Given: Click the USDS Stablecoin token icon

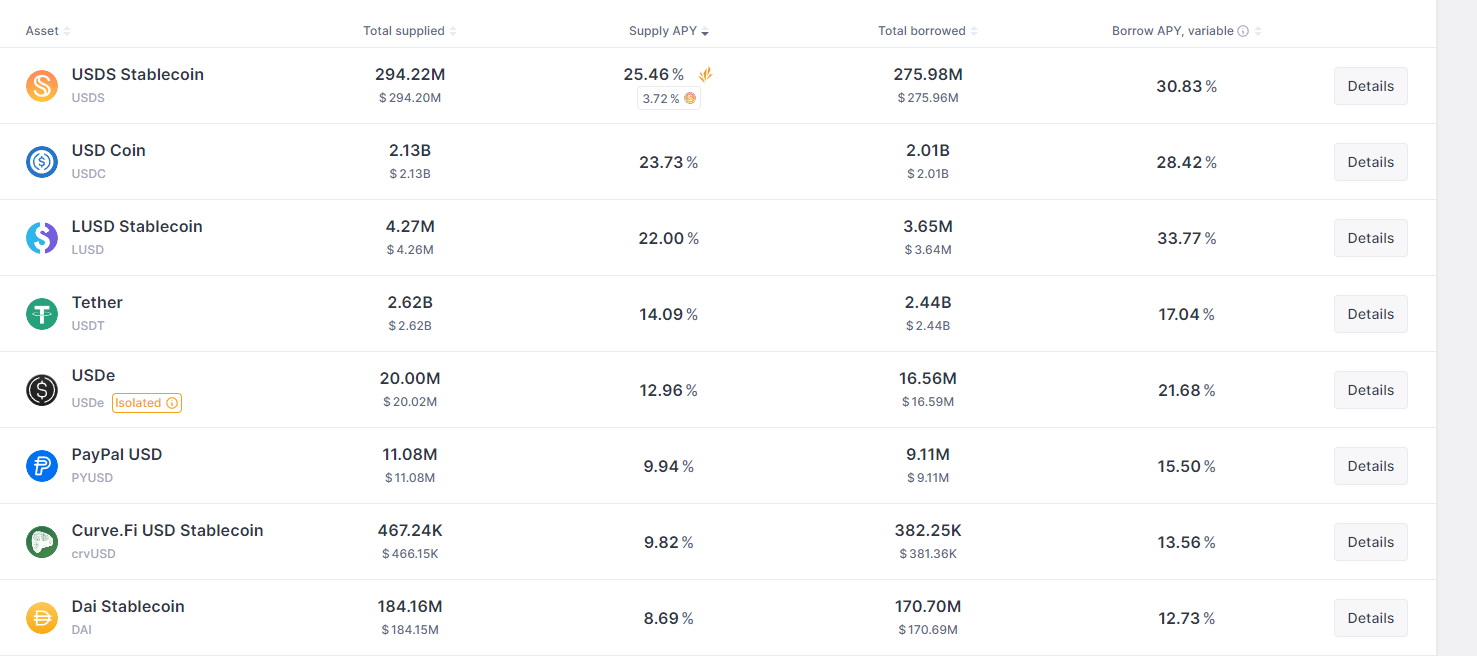Looking at the screenshot, I should [42, 86].
